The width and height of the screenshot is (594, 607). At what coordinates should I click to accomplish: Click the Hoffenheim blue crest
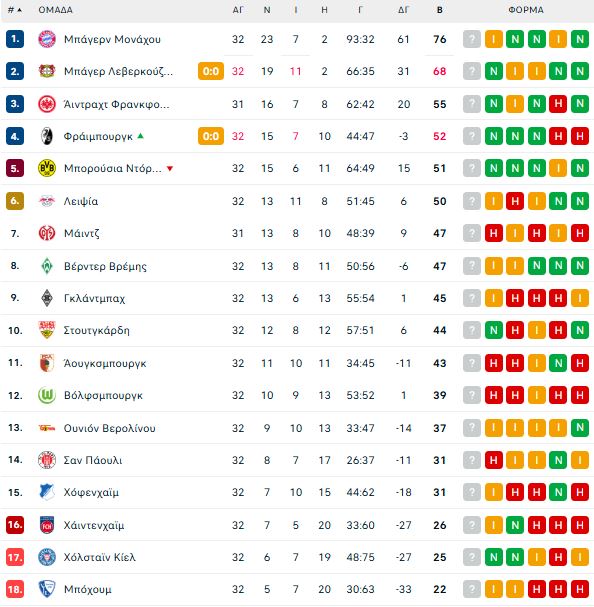point(47,492)
